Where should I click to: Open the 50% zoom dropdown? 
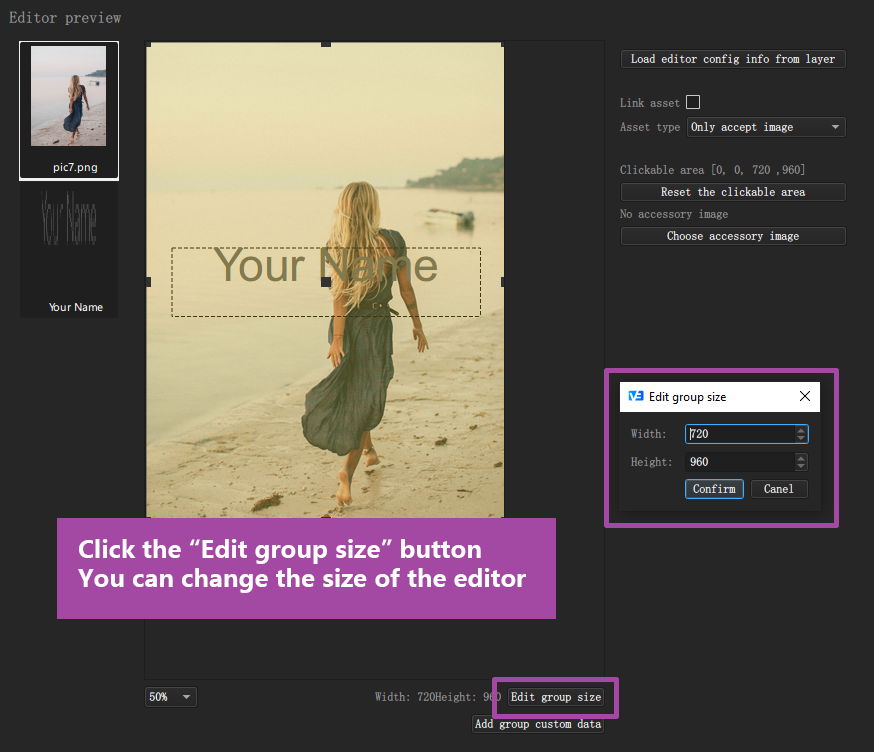171,697
